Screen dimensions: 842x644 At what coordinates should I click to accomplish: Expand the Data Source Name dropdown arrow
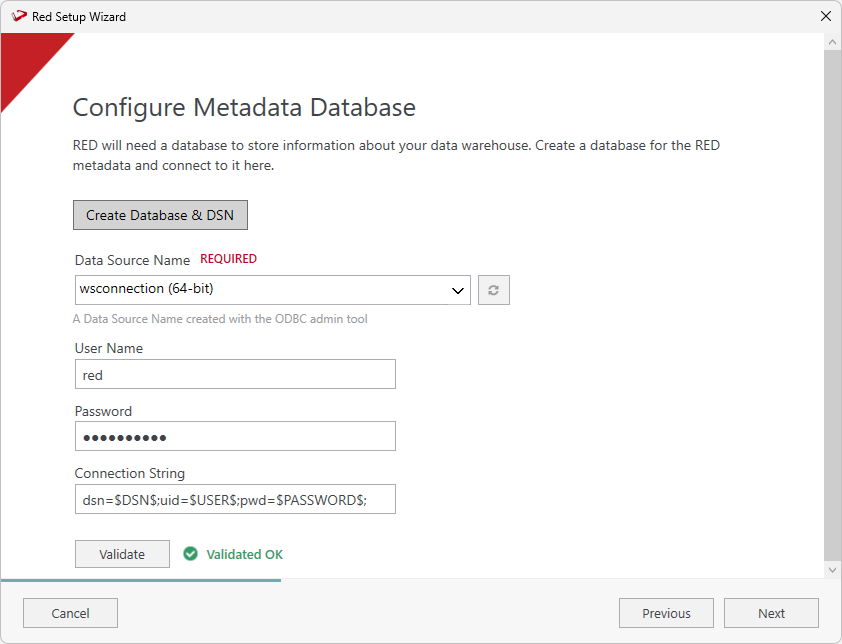coord(458,290)
